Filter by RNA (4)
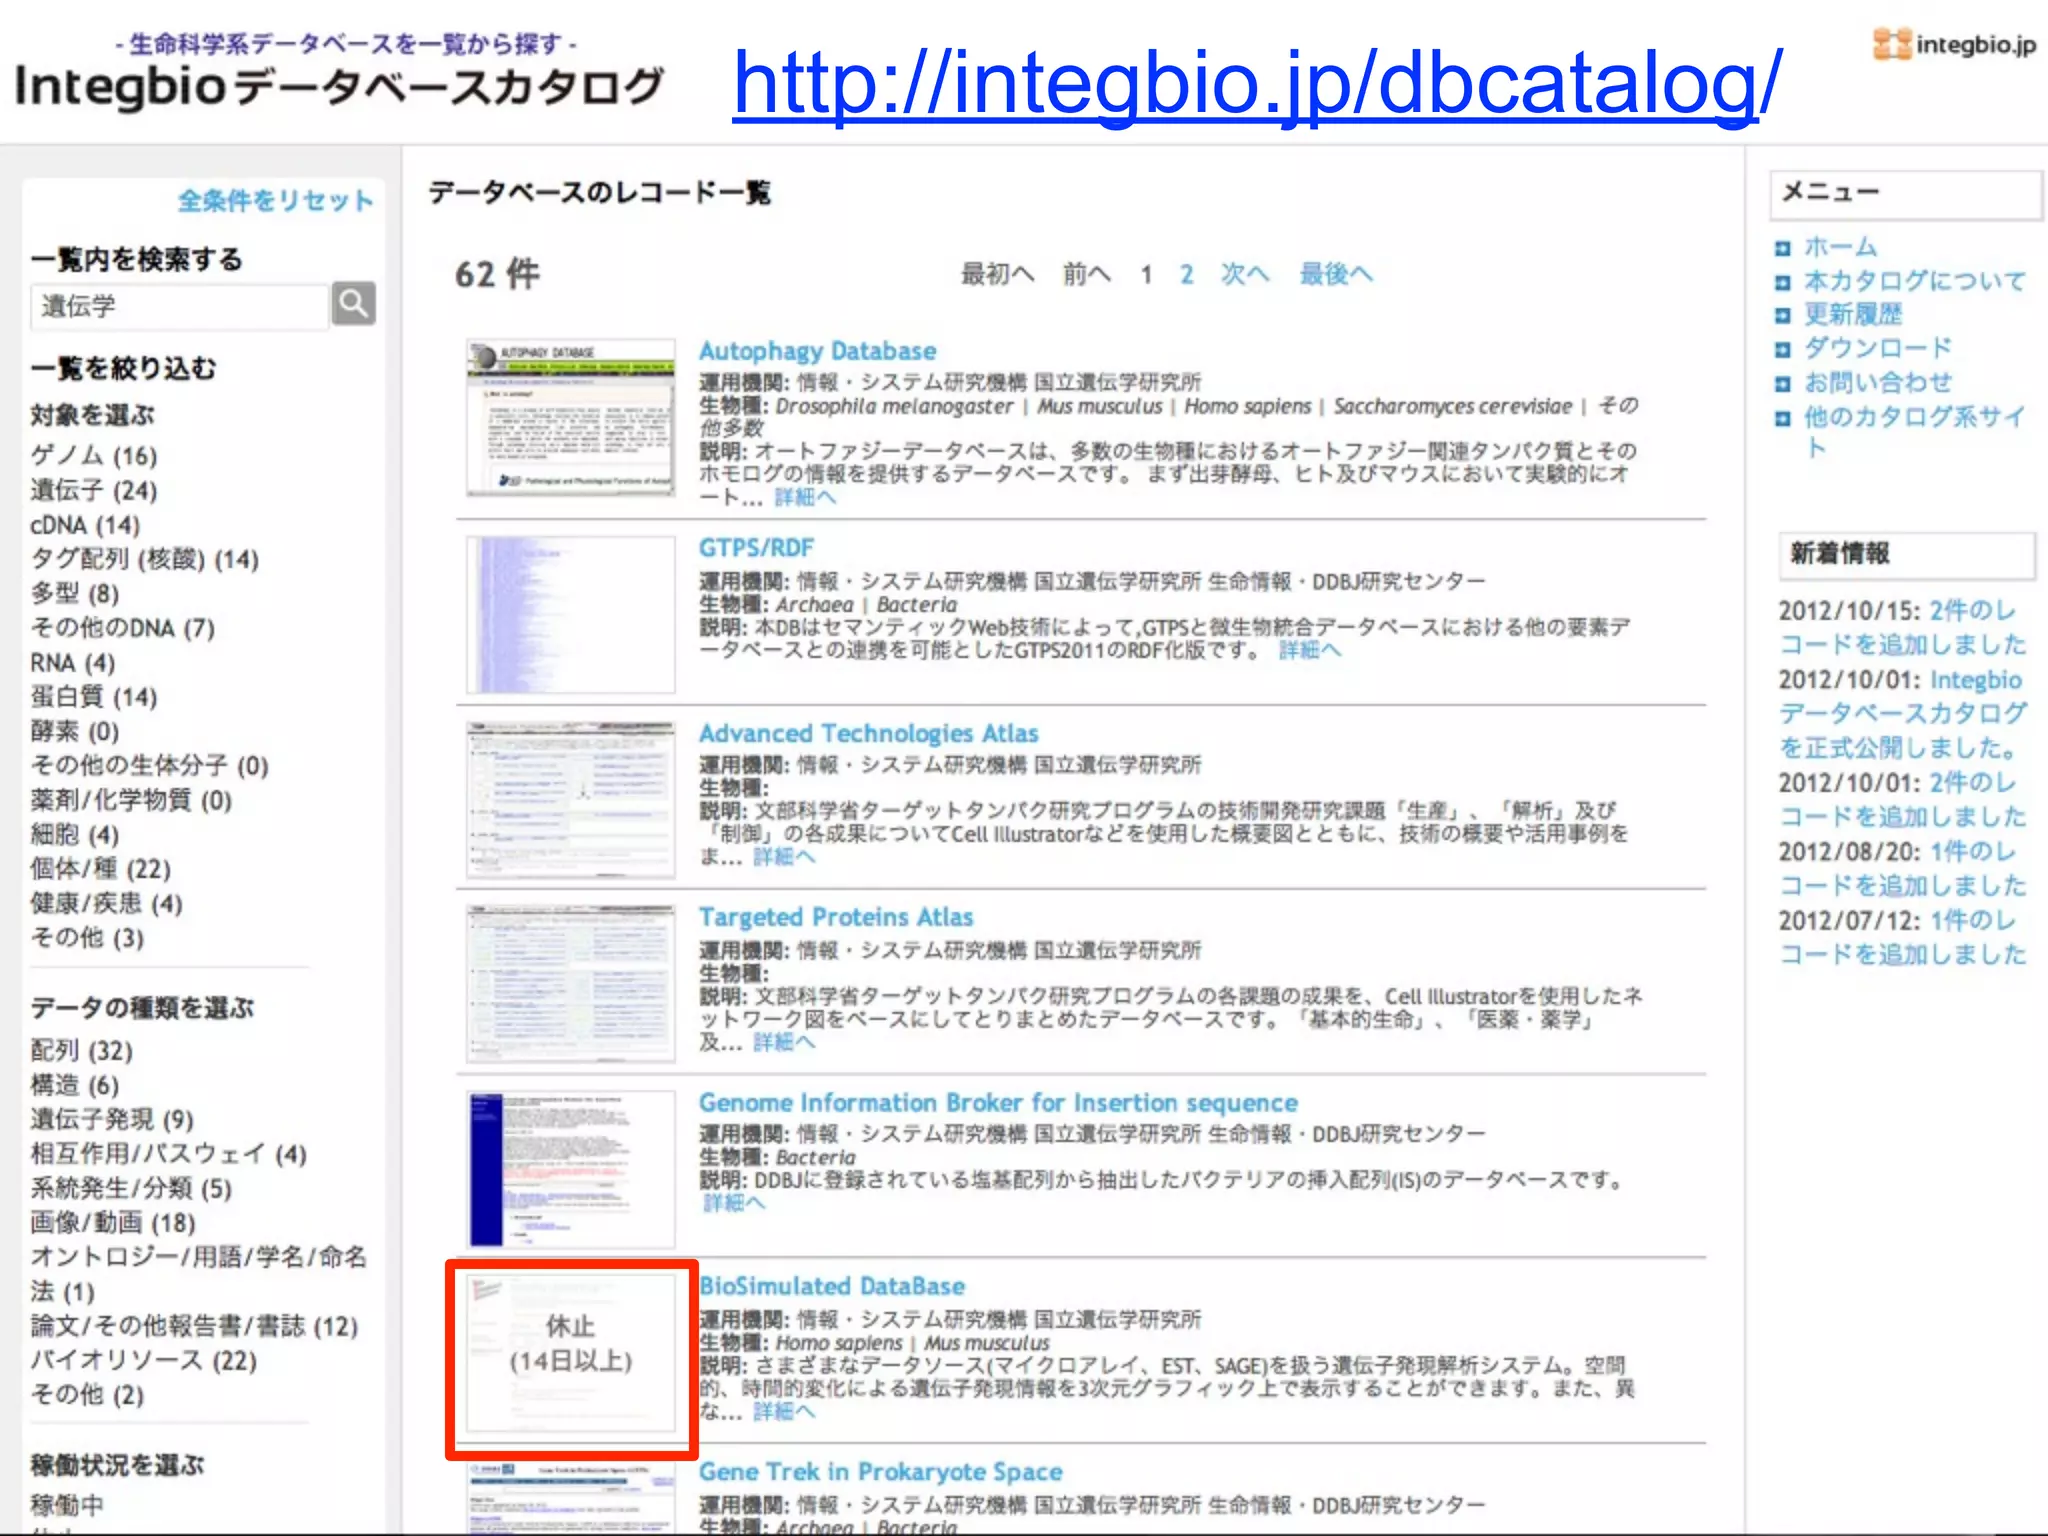Viewport: 2048px width, 1536px height. 73,663
